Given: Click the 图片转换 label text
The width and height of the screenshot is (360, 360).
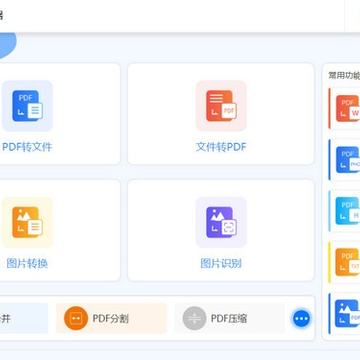Looking at the screenshot, I should [27, 264].
